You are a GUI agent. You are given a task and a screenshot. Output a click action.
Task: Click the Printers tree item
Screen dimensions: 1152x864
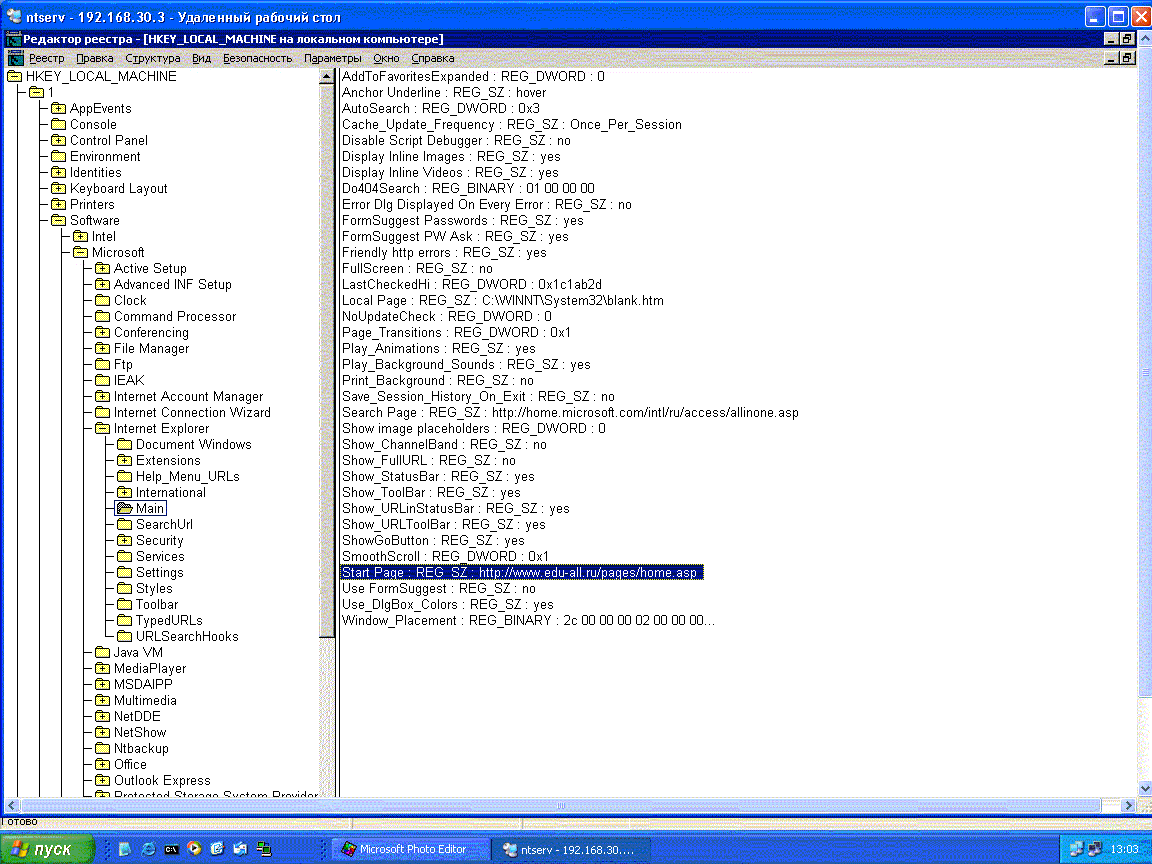92,205
